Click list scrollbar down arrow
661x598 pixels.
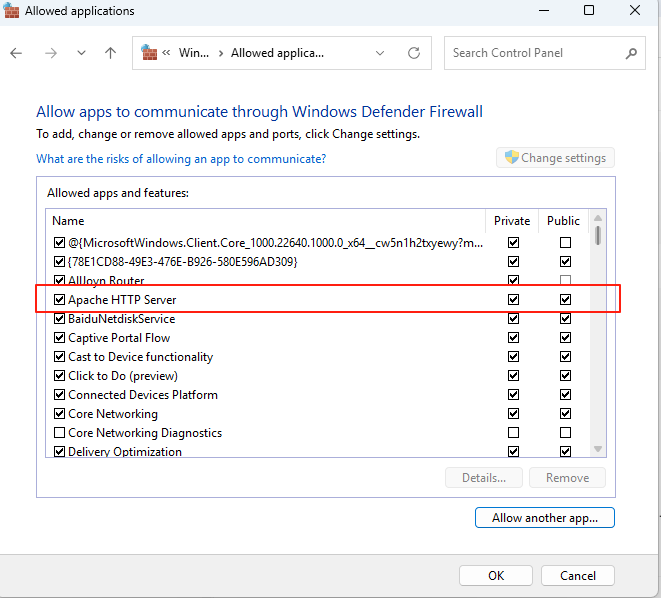(598, 449)
